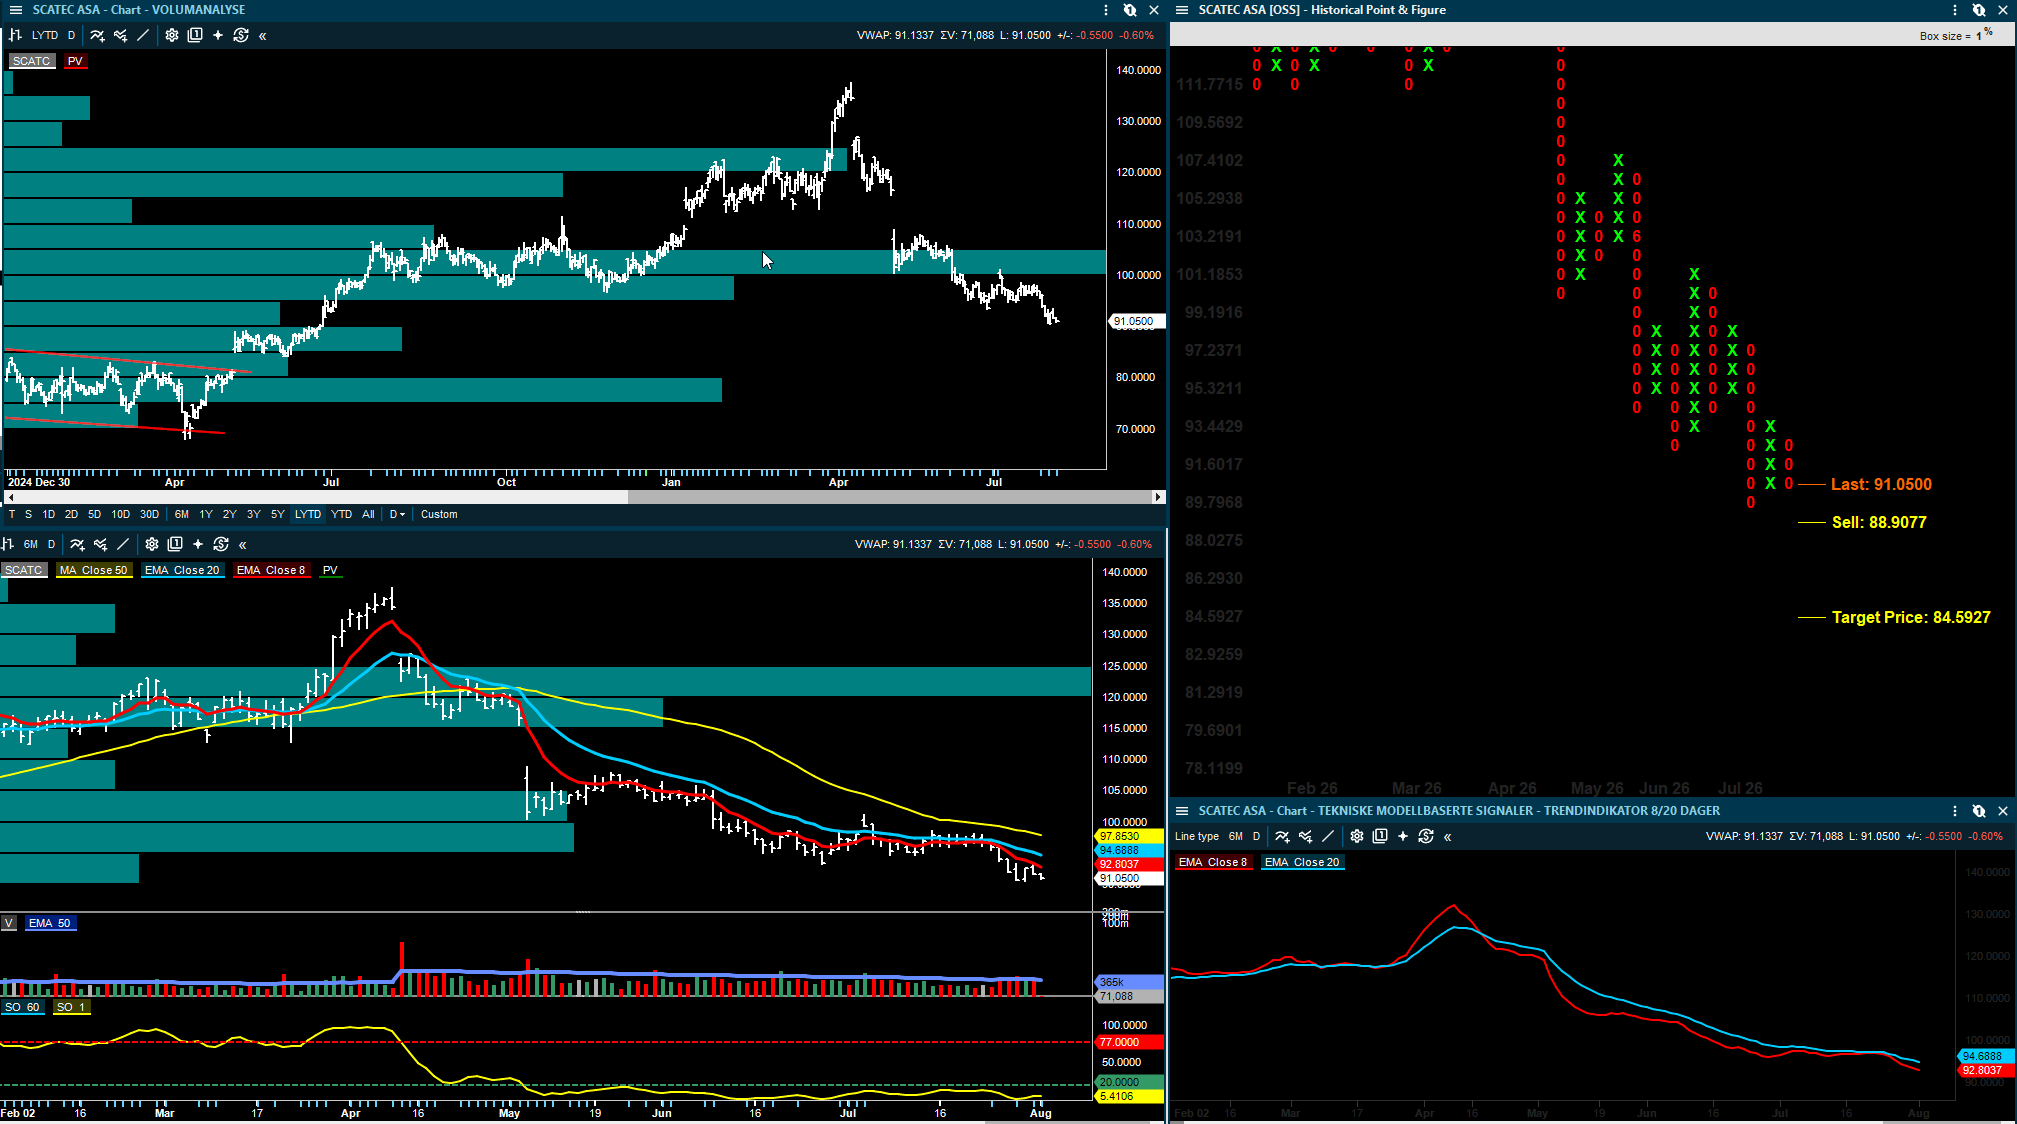Screen dimensions: 2017x1124
Task: Toggle EMA Close 20 label in 6M chart
Action: pos(182,570)
